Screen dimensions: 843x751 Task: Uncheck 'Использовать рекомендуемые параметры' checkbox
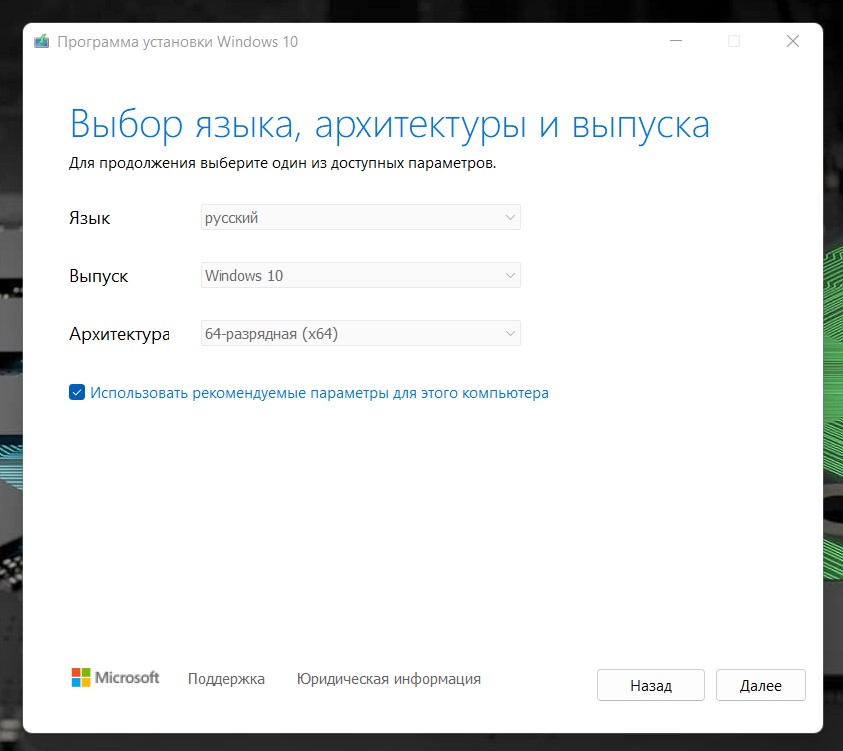click(x=77, y=392)
